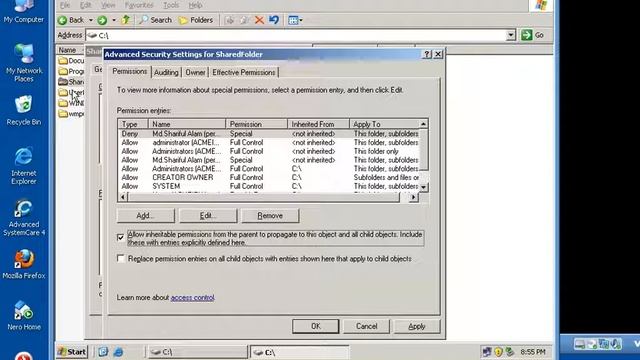Open My Network Places desktop icon
This screenshot has width=640, height=360.
point(24,62)
